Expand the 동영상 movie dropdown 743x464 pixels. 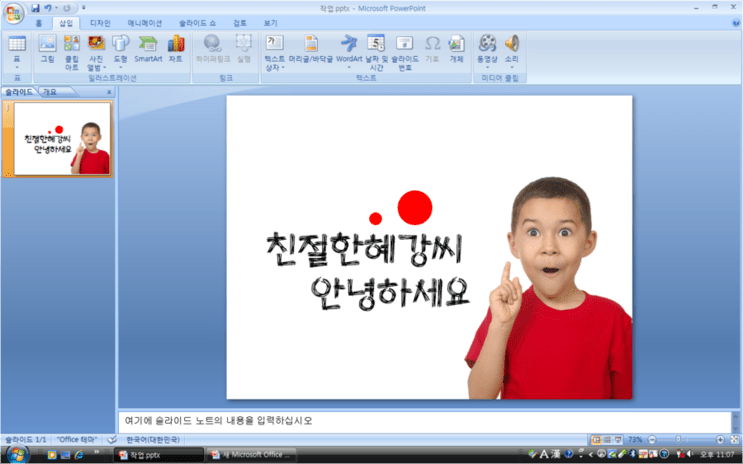coord(487,68)
